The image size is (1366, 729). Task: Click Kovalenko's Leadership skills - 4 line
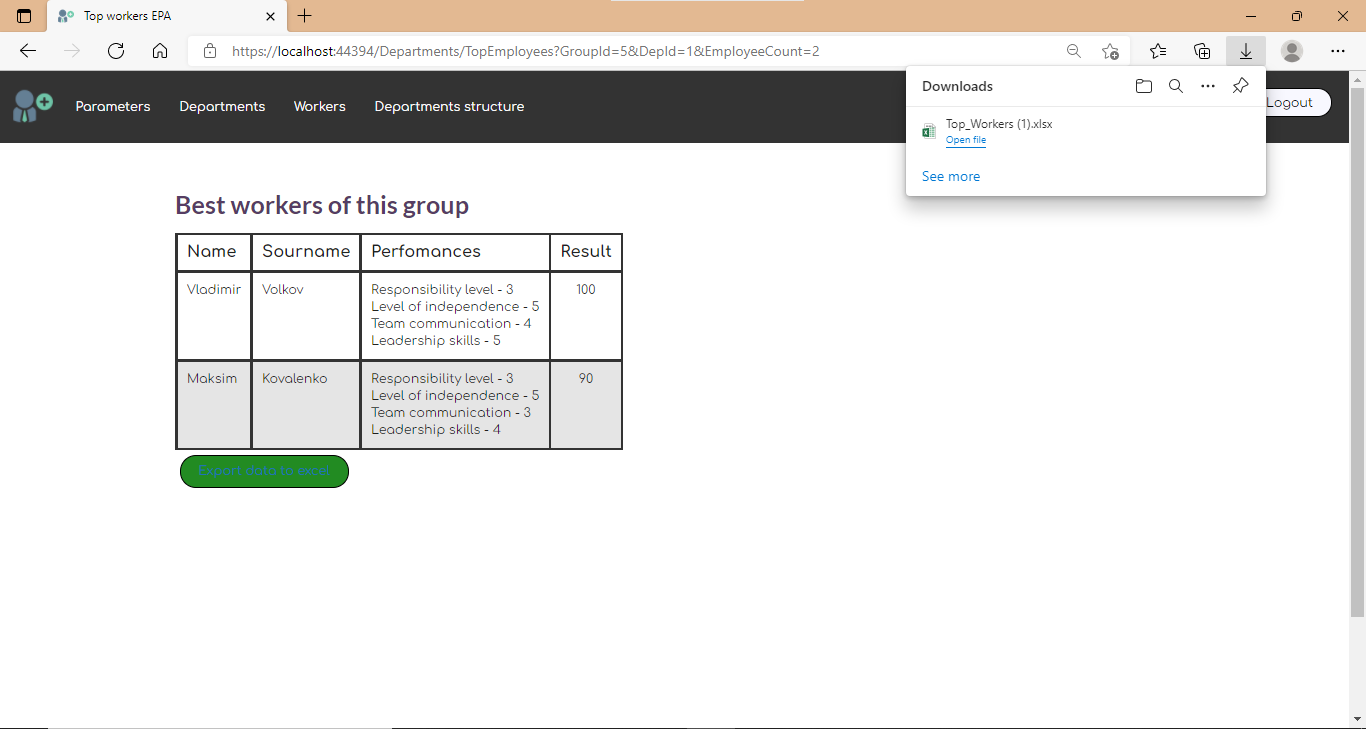[436, 429]
